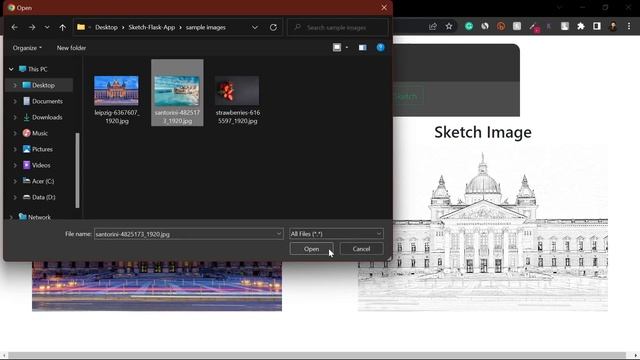Select the santorini-4825173_1920.jpg file
The image size is (640, 360).
(x=177, y=93)
